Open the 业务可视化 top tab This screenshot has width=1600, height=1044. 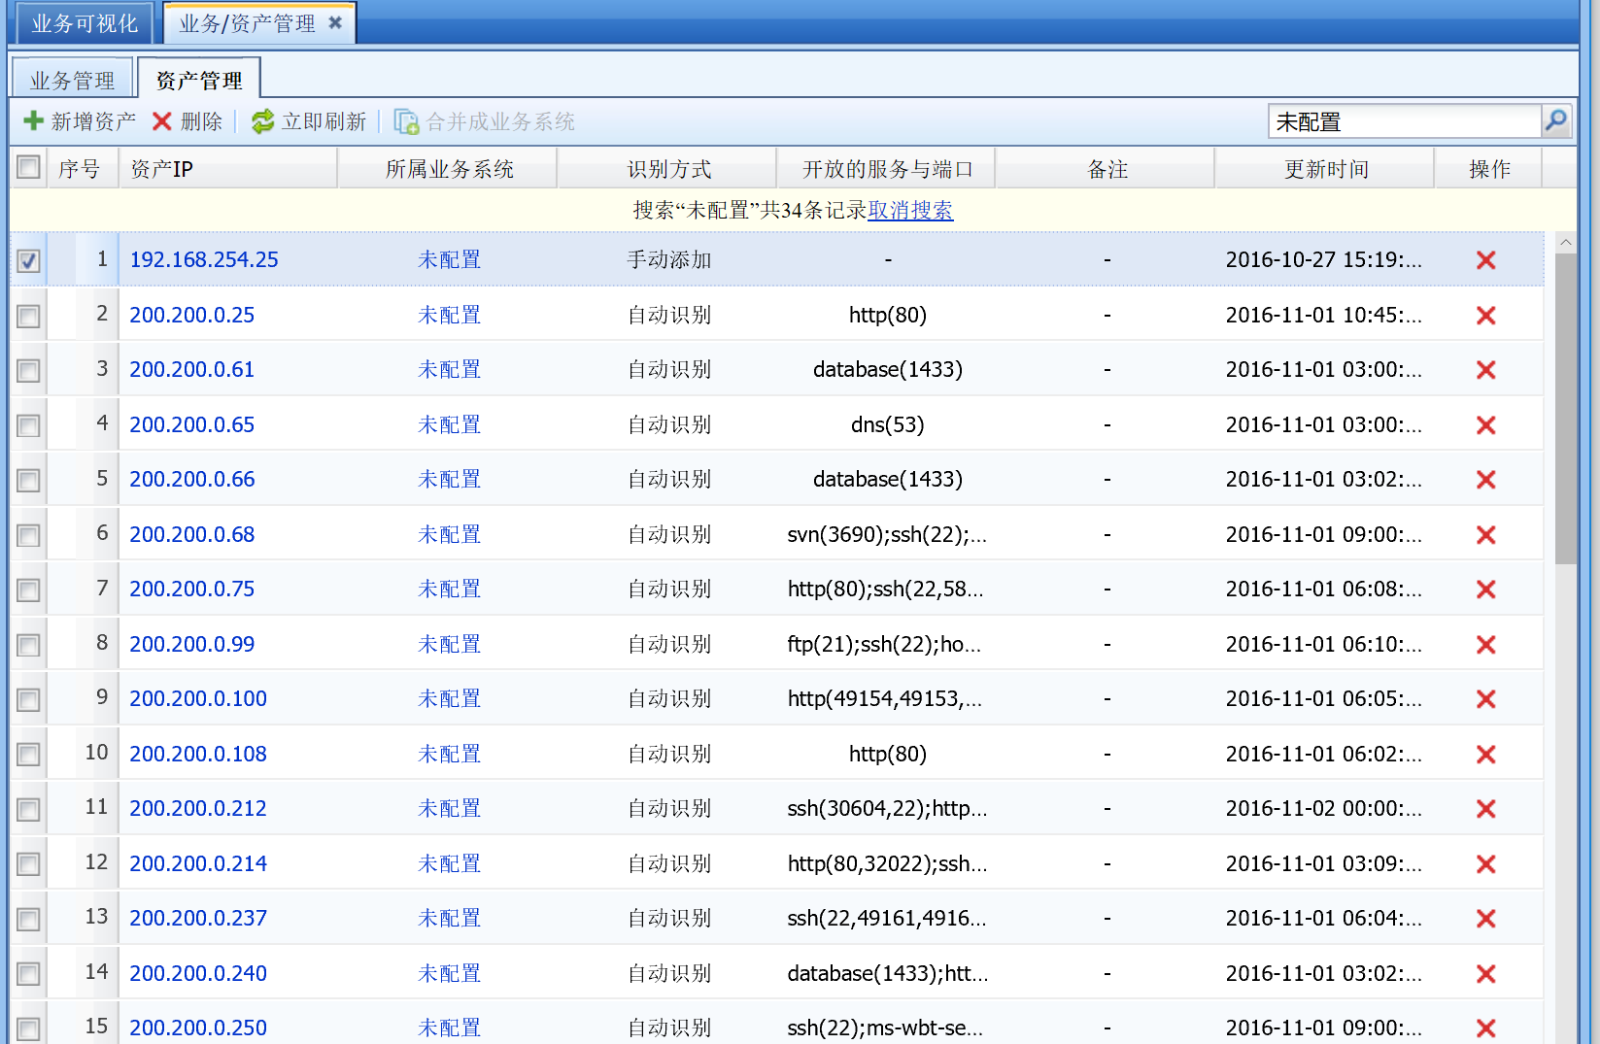[84, 23]
